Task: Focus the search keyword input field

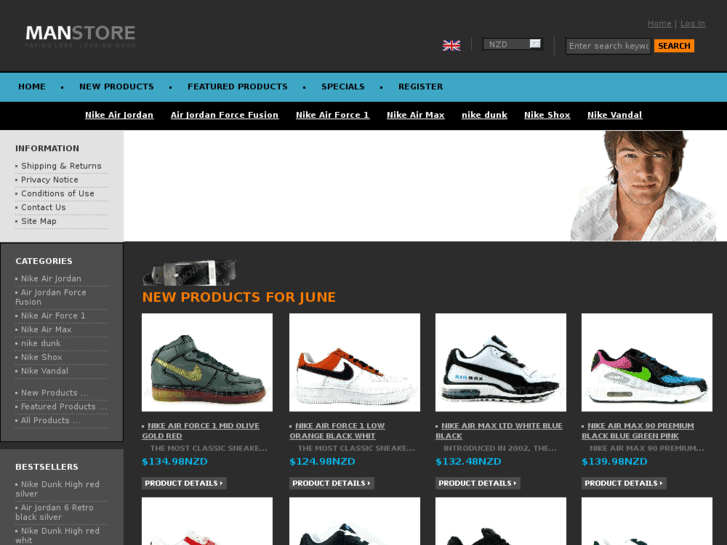Action: coord(608,46)
